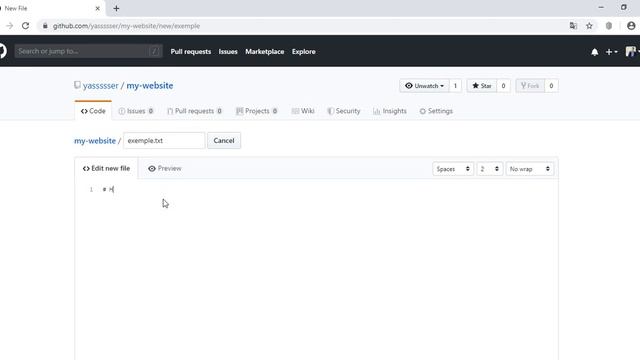Click Issues in the top navigation
The image size is (640, 360).
[228, 52]
